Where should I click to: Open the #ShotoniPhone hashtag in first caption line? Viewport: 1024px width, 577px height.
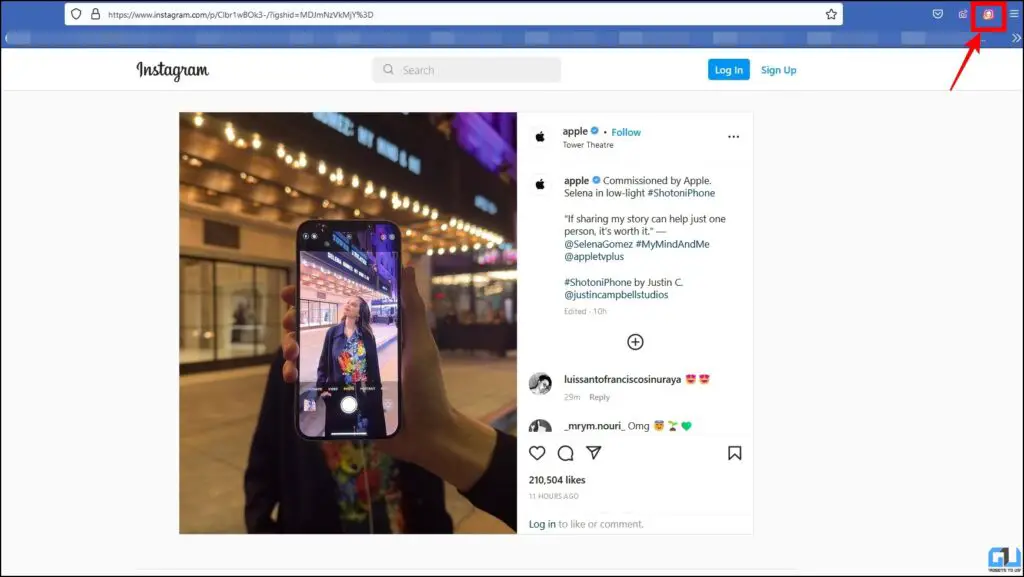coord(681,193)
